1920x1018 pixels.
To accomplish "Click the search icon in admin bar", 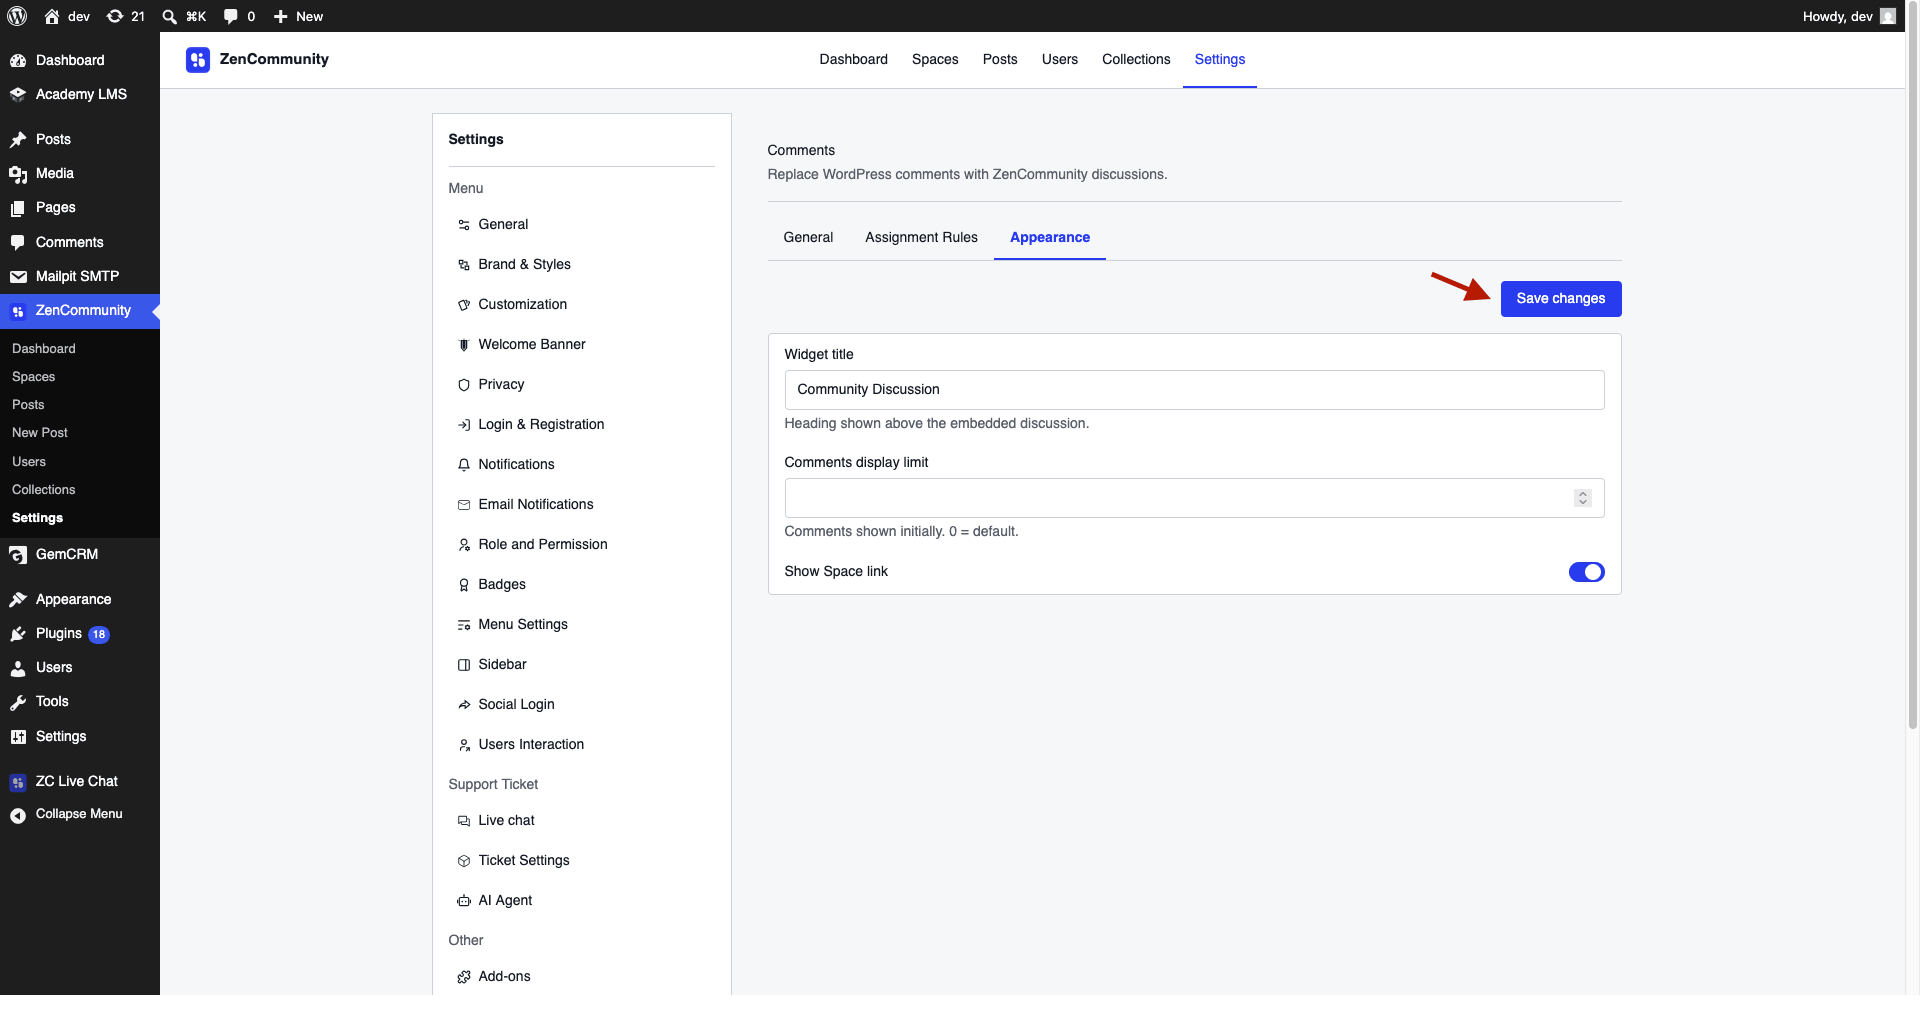I will click(x=170, y=16).
